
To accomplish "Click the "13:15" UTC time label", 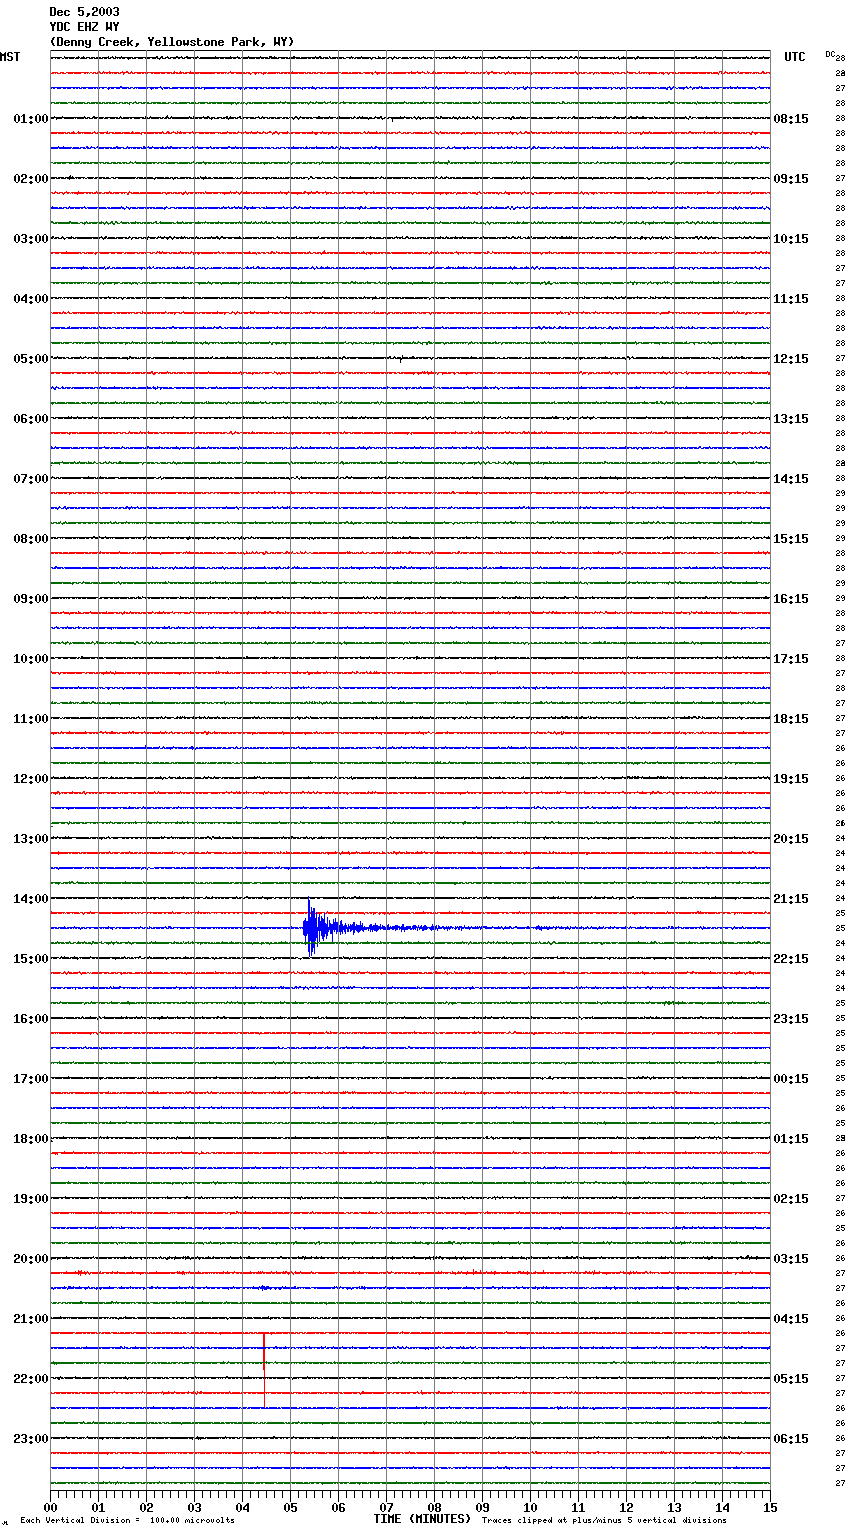I will click(x=791, y=419).
